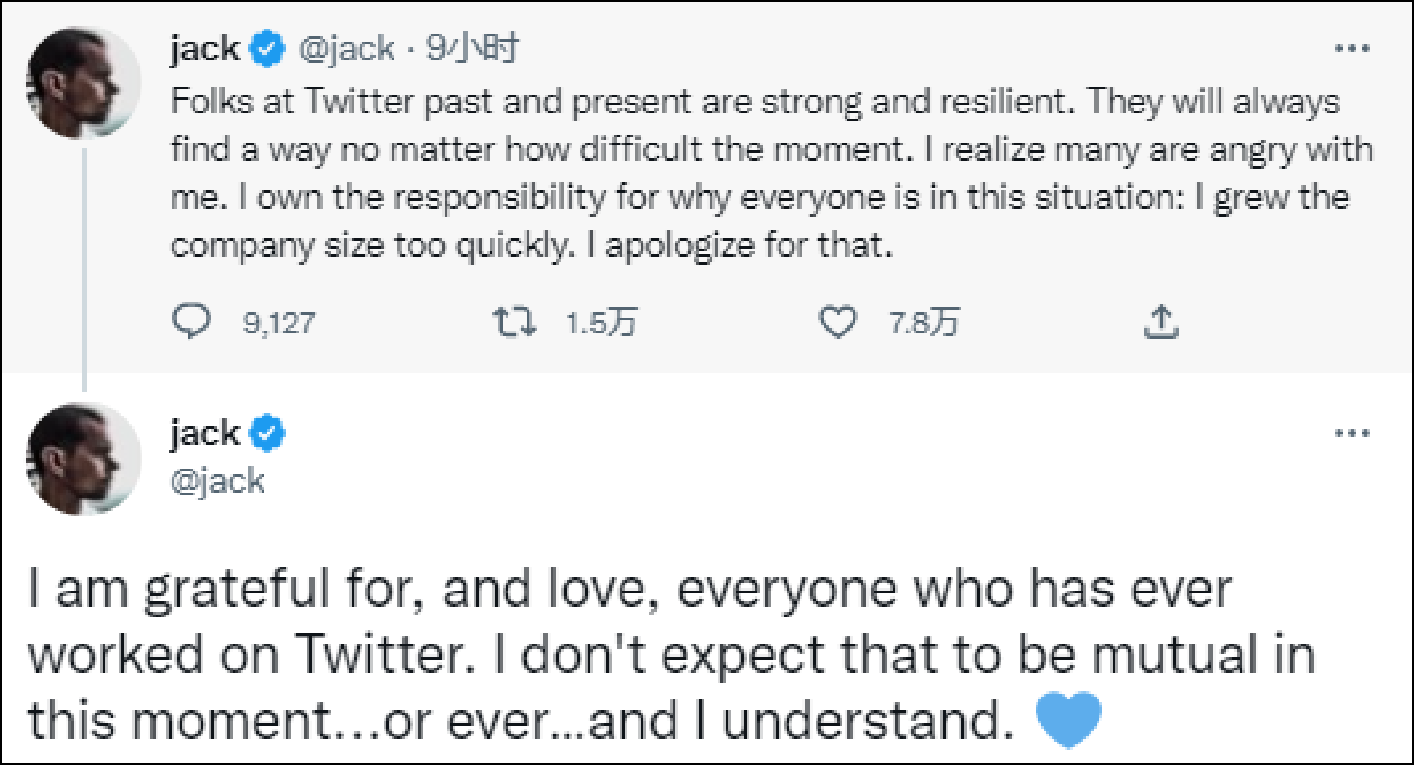This screenshot has height=765, width=1414.
Task: Click the @jack handle under the lower name
Action: [x=218, y=481]
